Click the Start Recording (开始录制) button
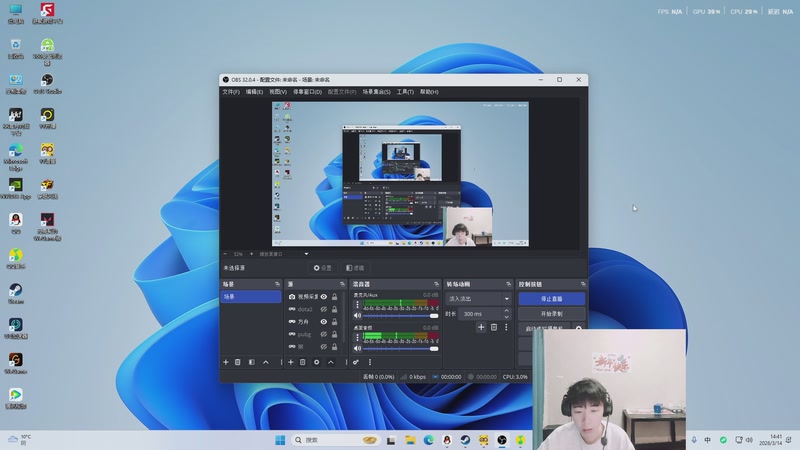This screenshot has width=800, height=450. 552,314
